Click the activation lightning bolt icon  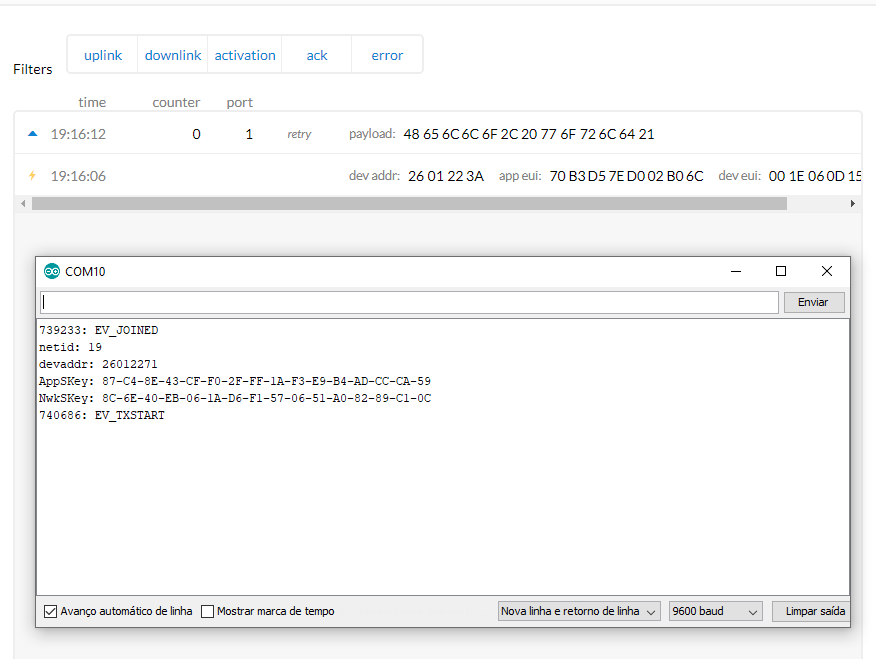point(32,176)
